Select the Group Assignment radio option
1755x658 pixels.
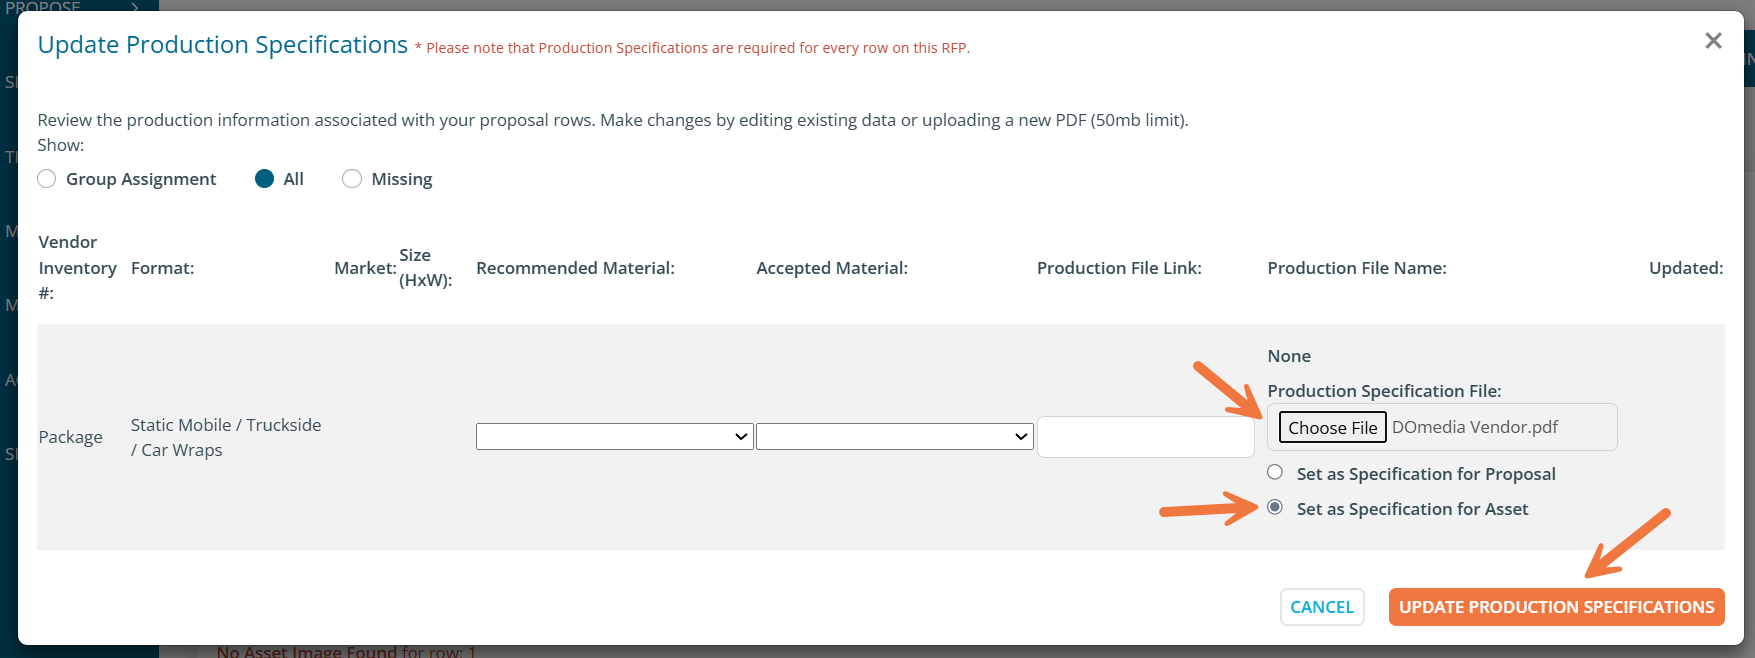coord(47,179)
